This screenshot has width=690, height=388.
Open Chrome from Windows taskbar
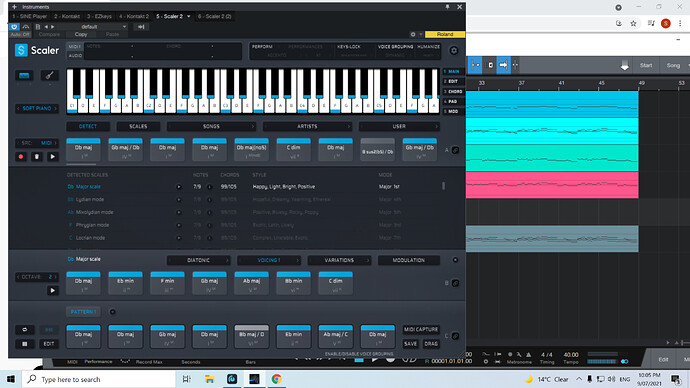coord(276,379)
